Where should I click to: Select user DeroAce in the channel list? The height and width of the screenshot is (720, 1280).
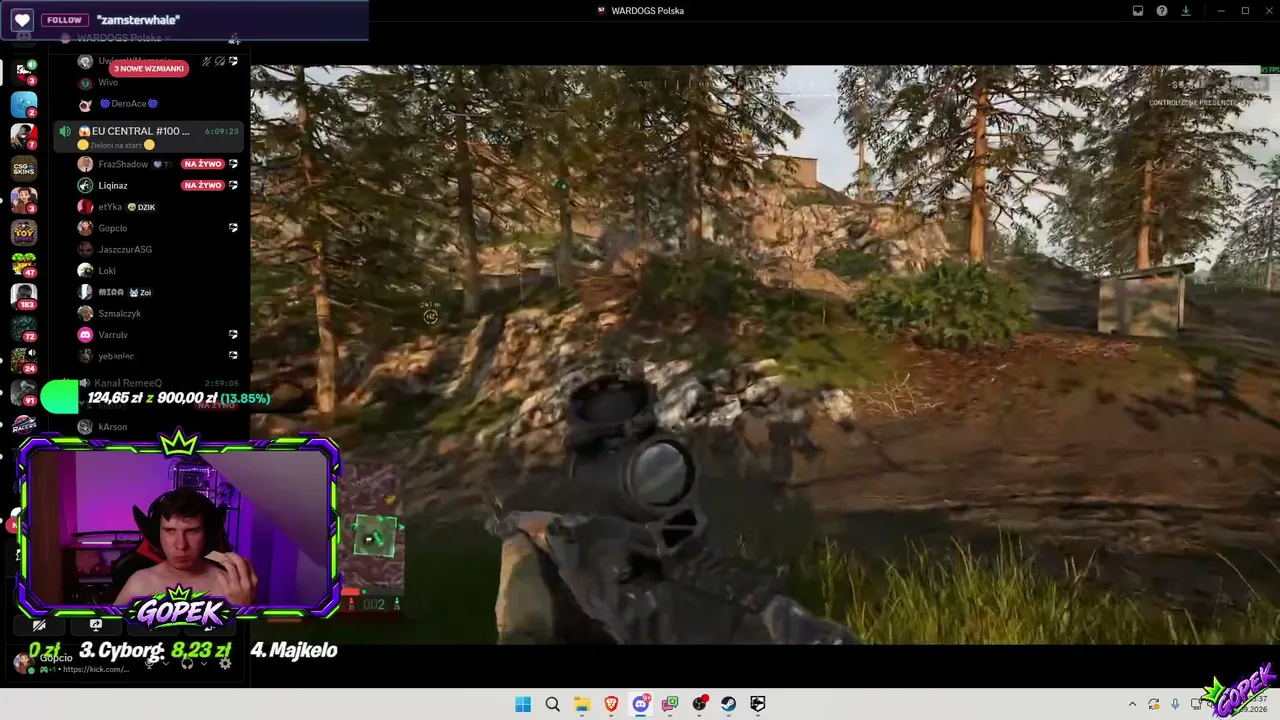(129, 104)
